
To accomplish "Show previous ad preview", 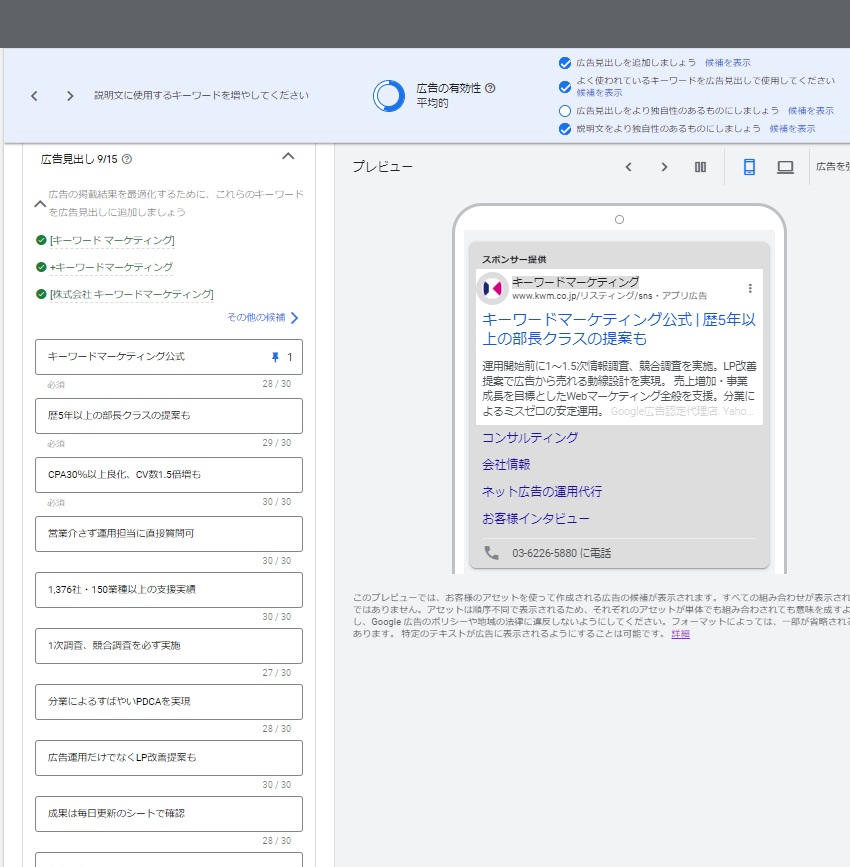I will [x=628, y=167].
